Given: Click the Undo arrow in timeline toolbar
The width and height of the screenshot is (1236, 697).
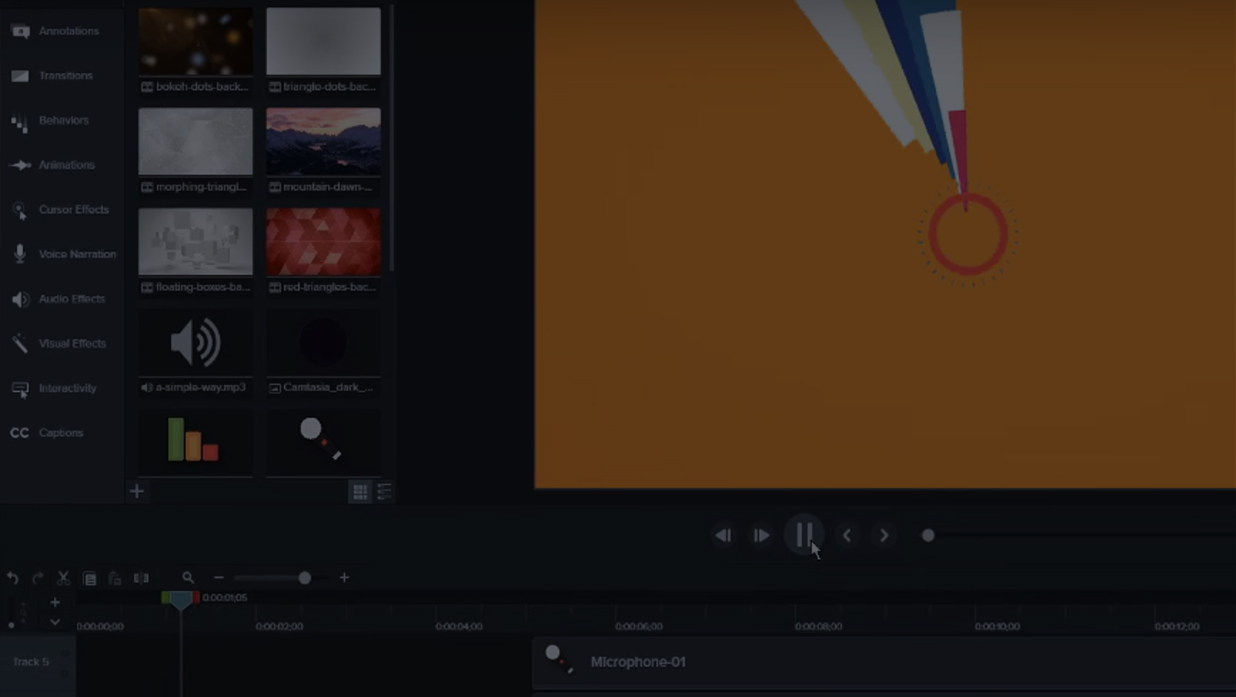Looking at the screenshot, I should pos(13,578).
